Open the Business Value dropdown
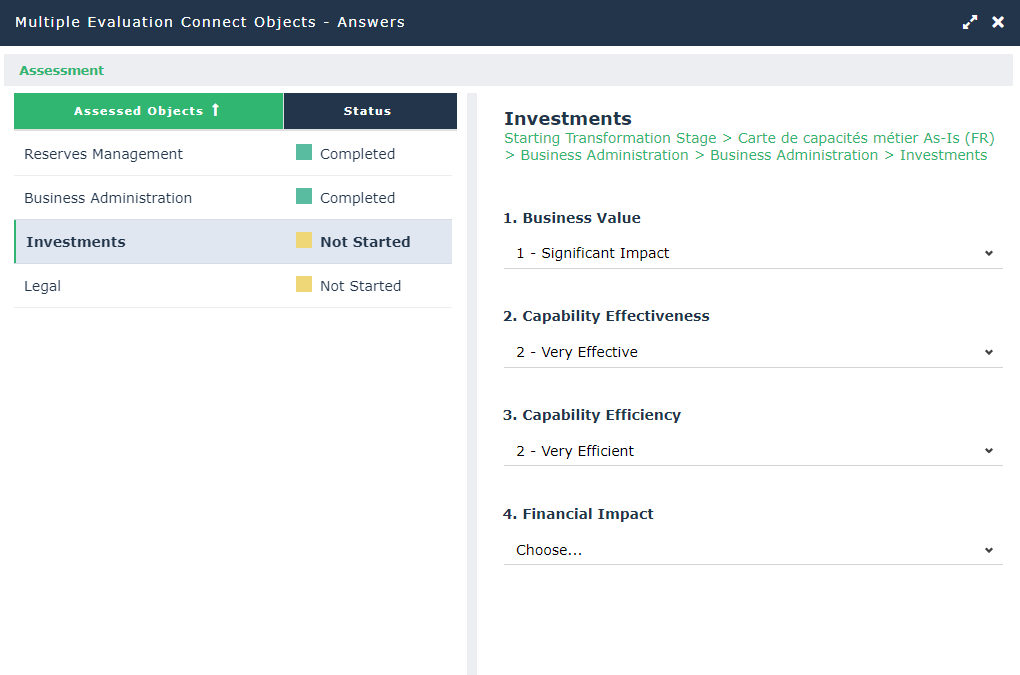Image resolution: width=1020 pixels, height=675 pixels. click(x=753, y=253)
